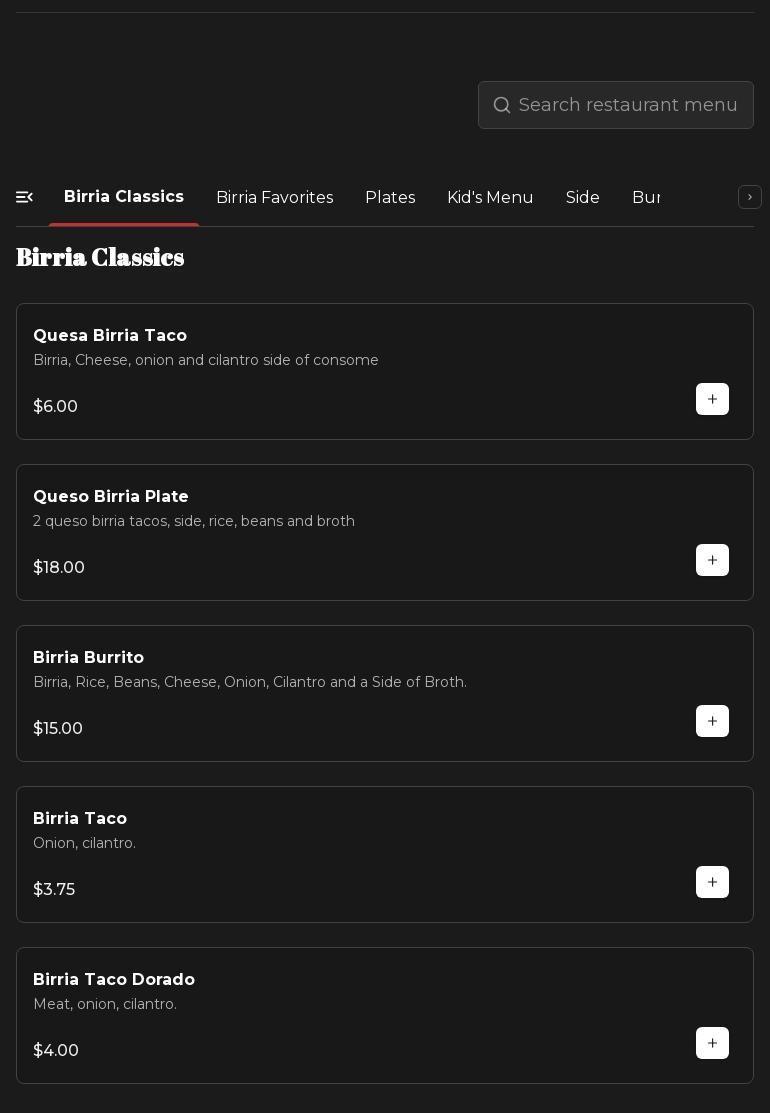Click the Birria Taco item name
Screen dimensions: 770x1113
click(80, 818)
